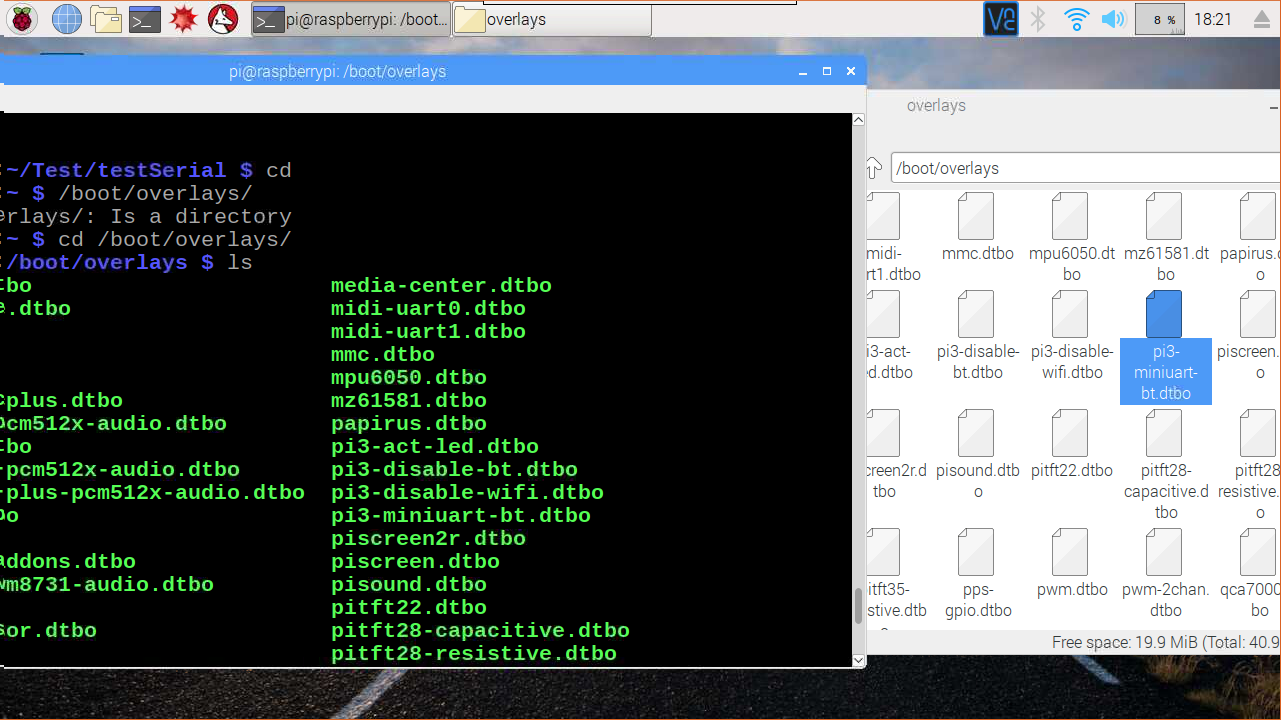Click pitft28-capacitive.dtbo in terminal listing

480,630
